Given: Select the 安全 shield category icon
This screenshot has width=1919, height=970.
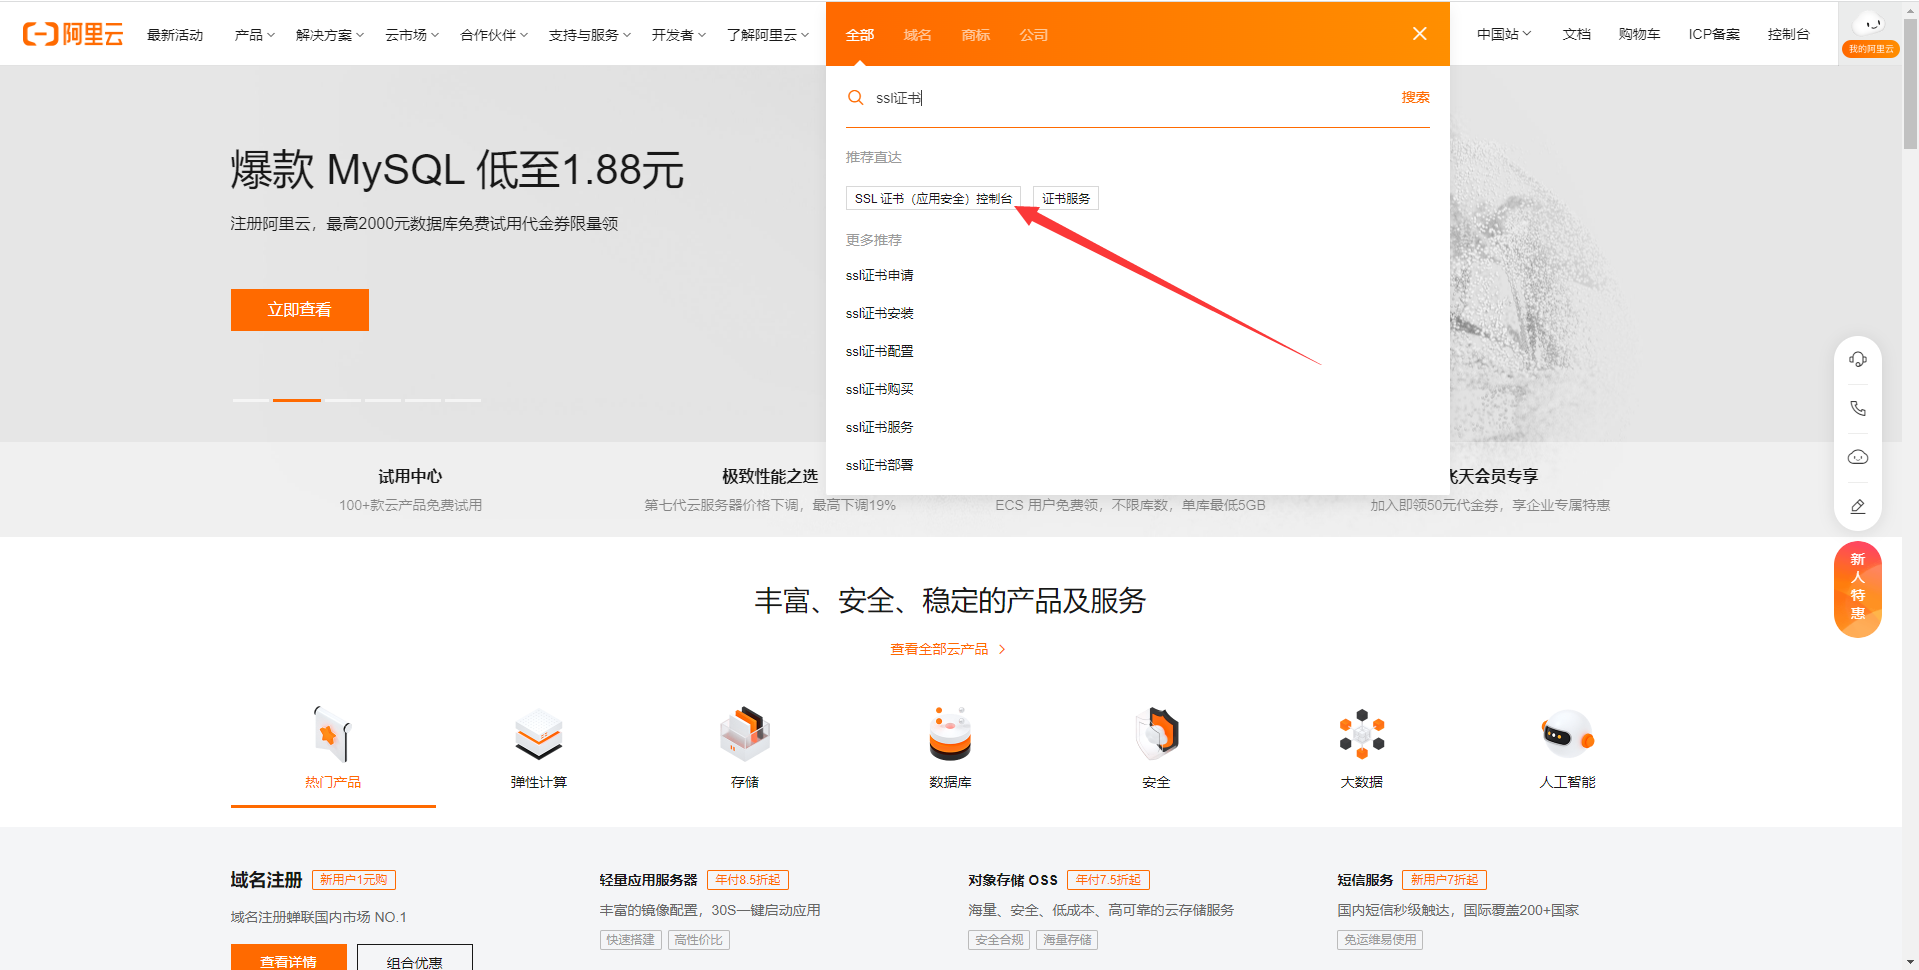Looking at the screenshot, I should tap(1156, 735).
